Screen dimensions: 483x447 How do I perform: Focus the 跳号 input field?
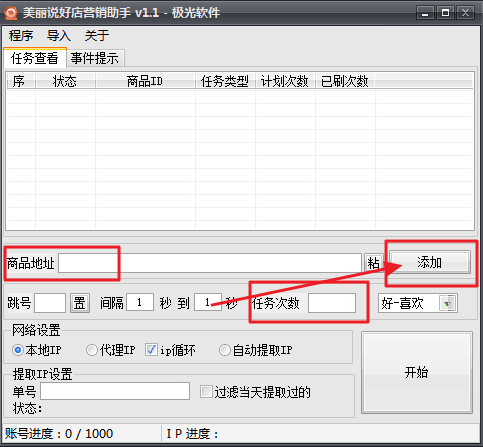coord(50,303)
